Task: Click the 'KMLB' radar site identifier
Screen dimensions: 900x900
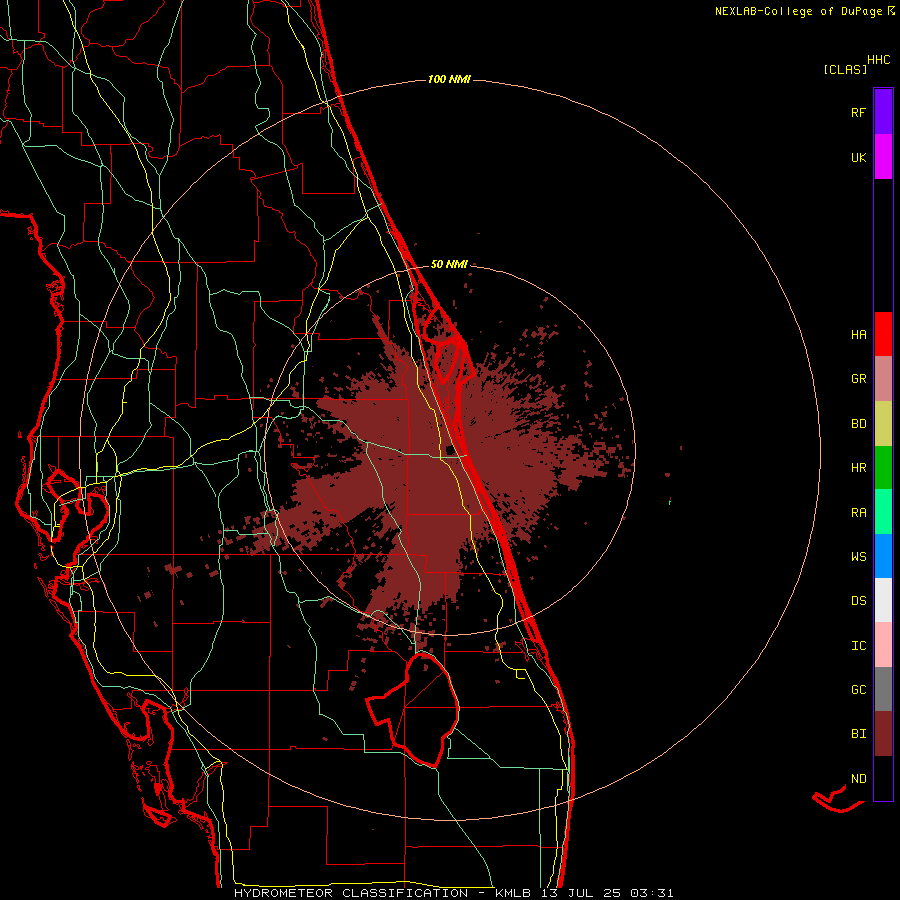Action: pos(513,893)
